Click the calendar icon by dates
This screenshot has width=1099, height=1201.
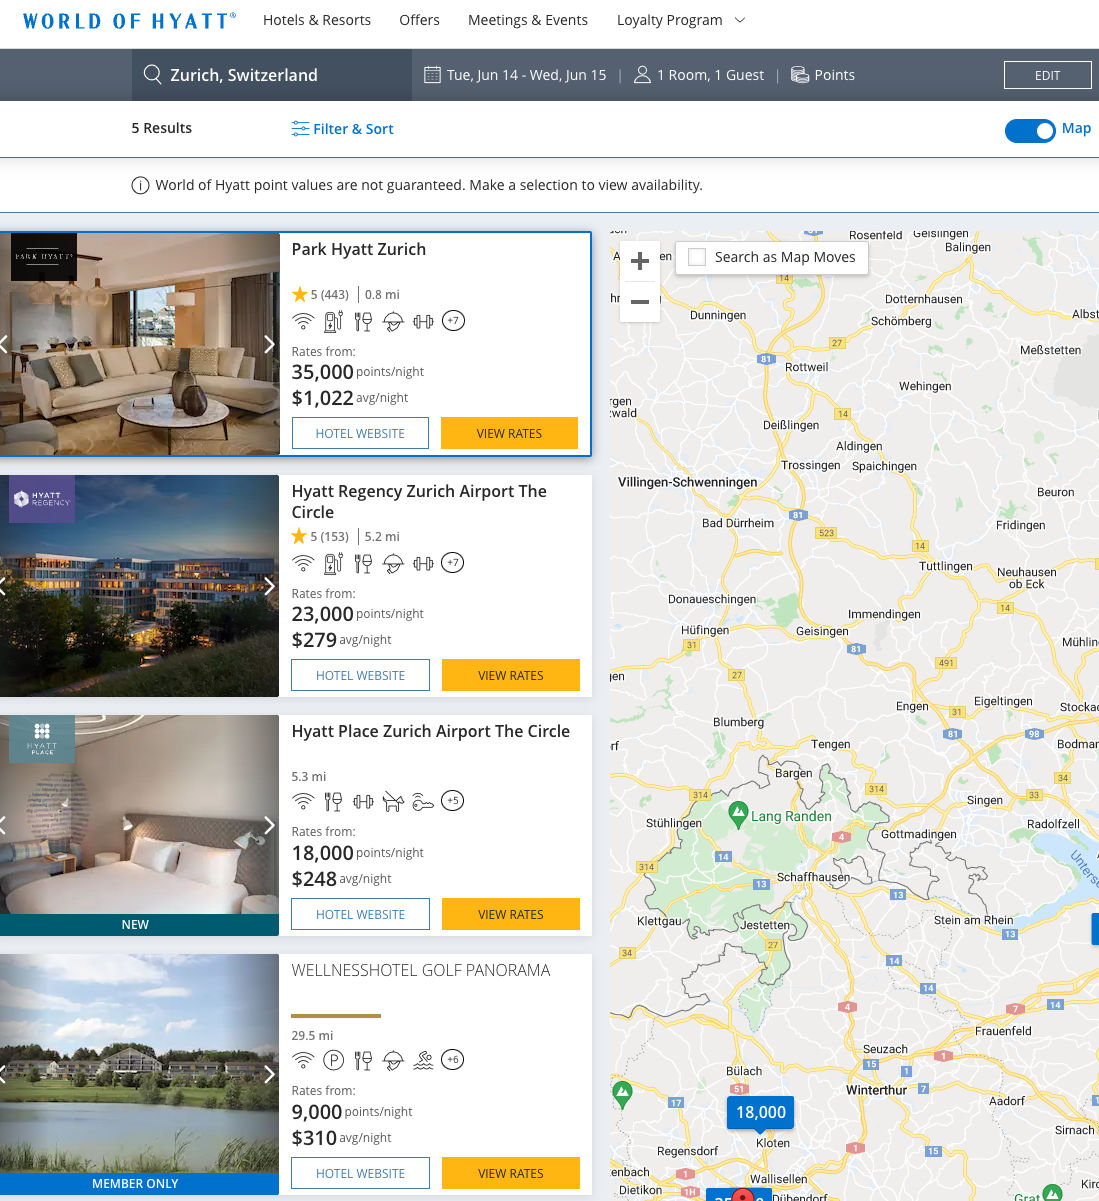432,75
